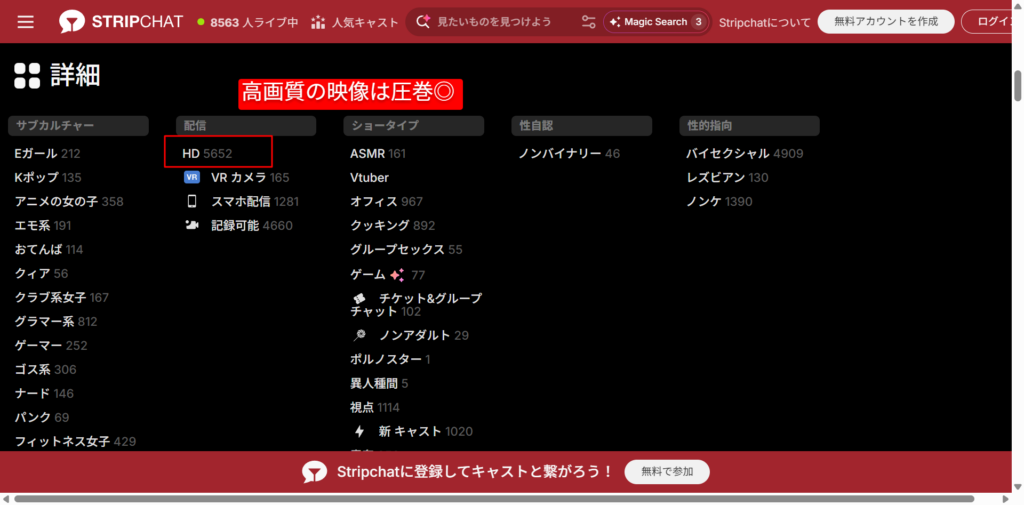
Task: Open the HD streams category
Action: click(207, 154)
